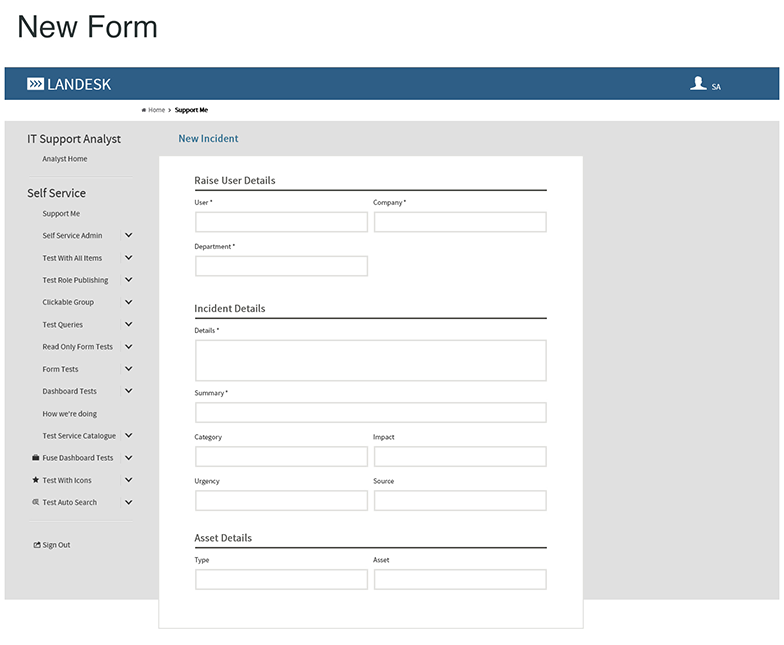Click the User input field

pos(281,222)
